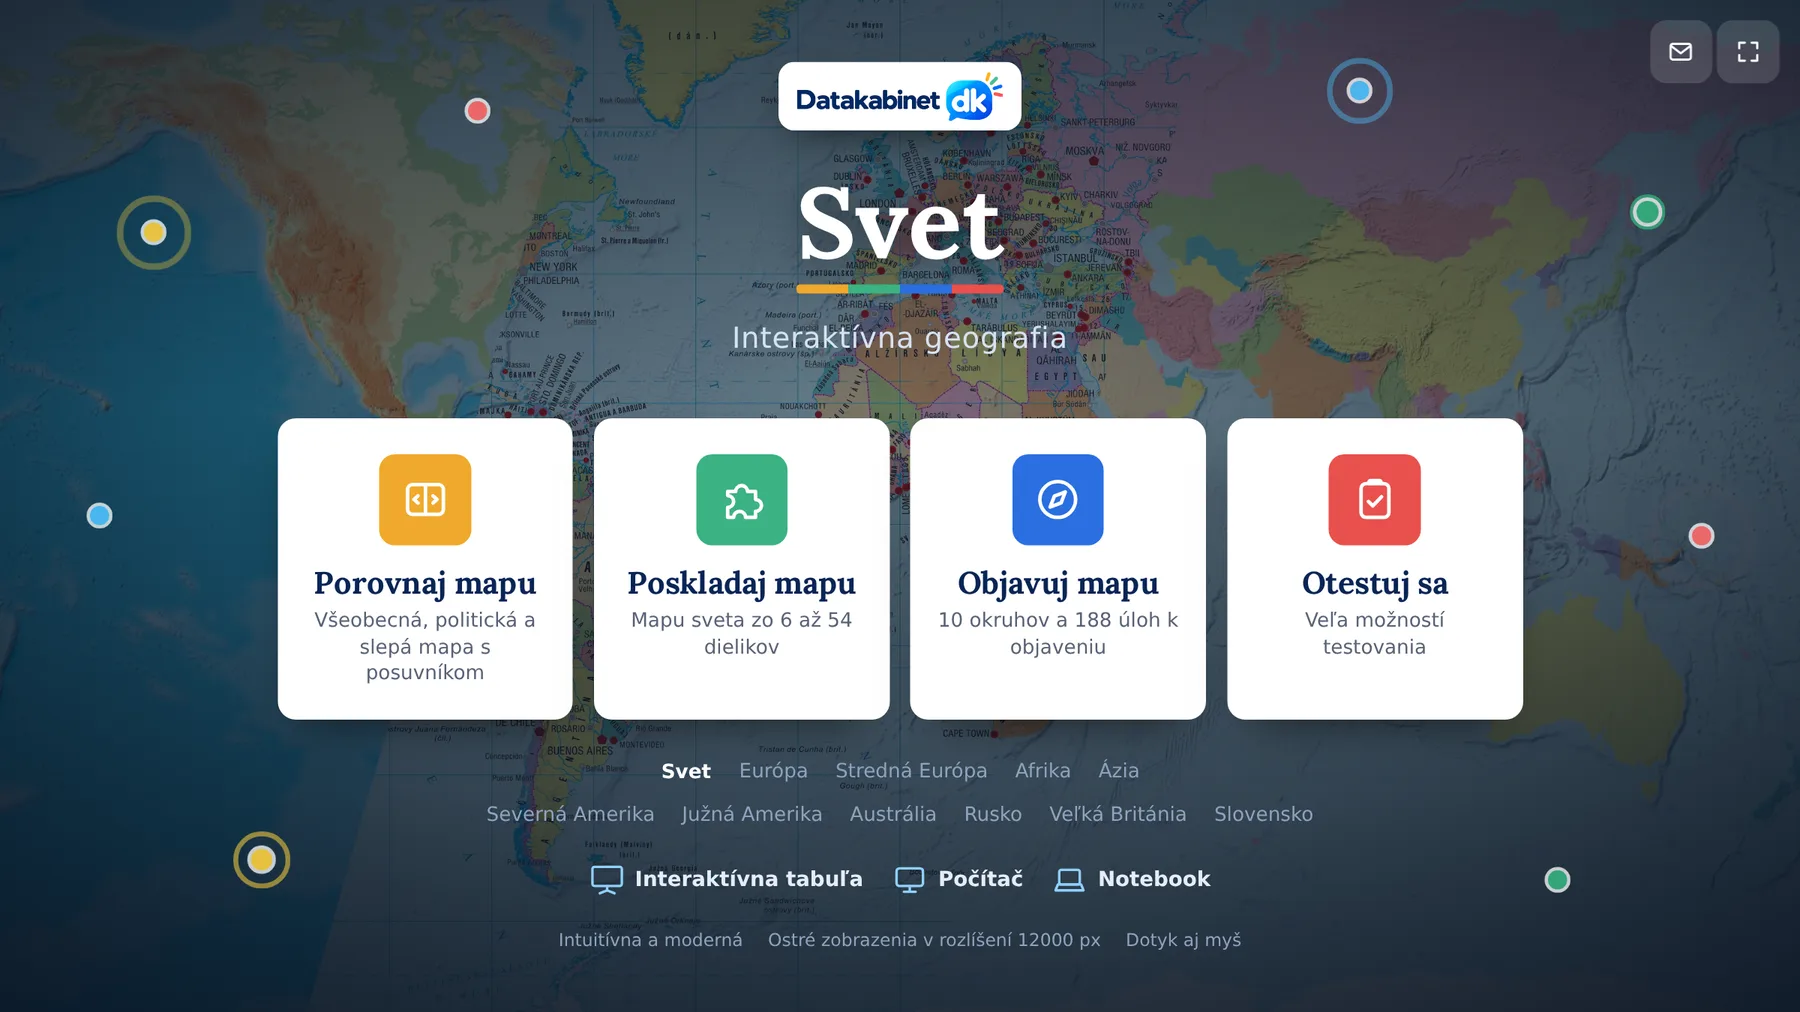Switch to the Slovensko region
This screenshot has width=1800, height=1012.
tap(1263, 814)
